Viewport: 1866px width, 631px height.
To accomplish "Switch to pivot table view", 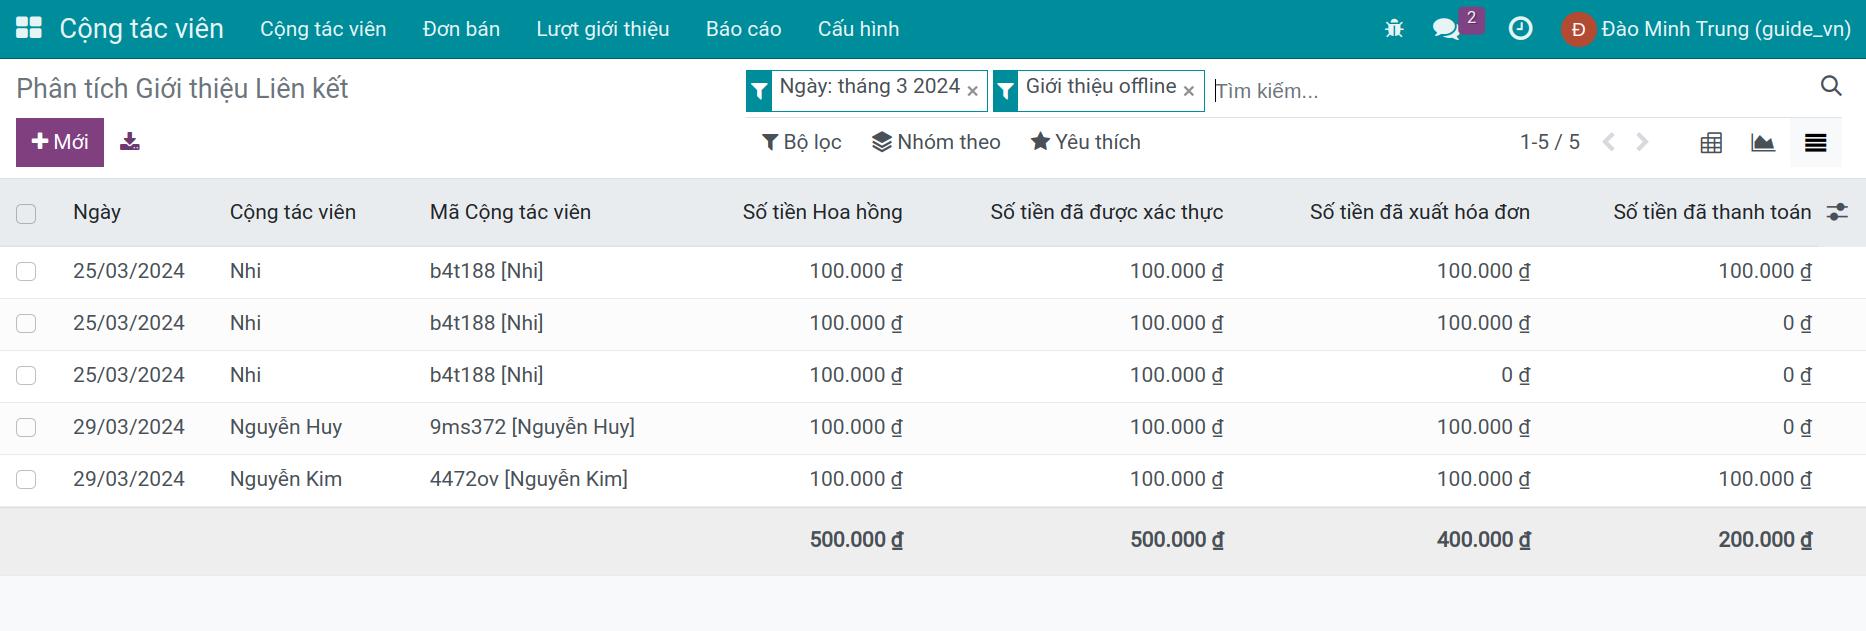I will (x=1711, y=143).
